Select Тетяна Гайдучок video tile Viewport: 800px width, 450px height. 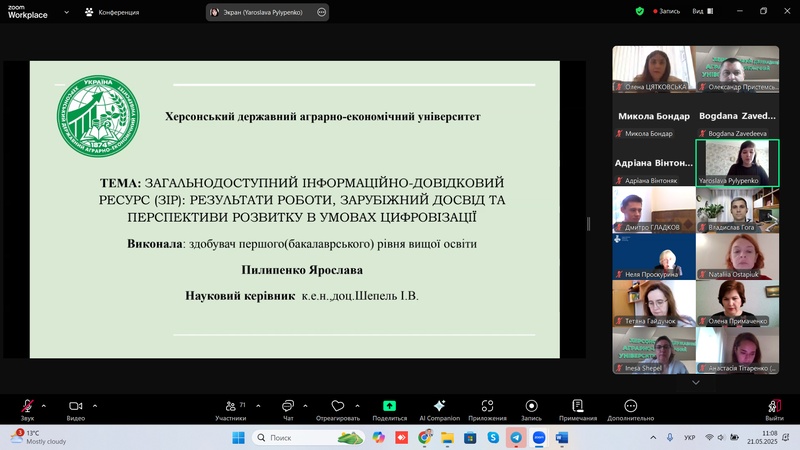point(654,304)
